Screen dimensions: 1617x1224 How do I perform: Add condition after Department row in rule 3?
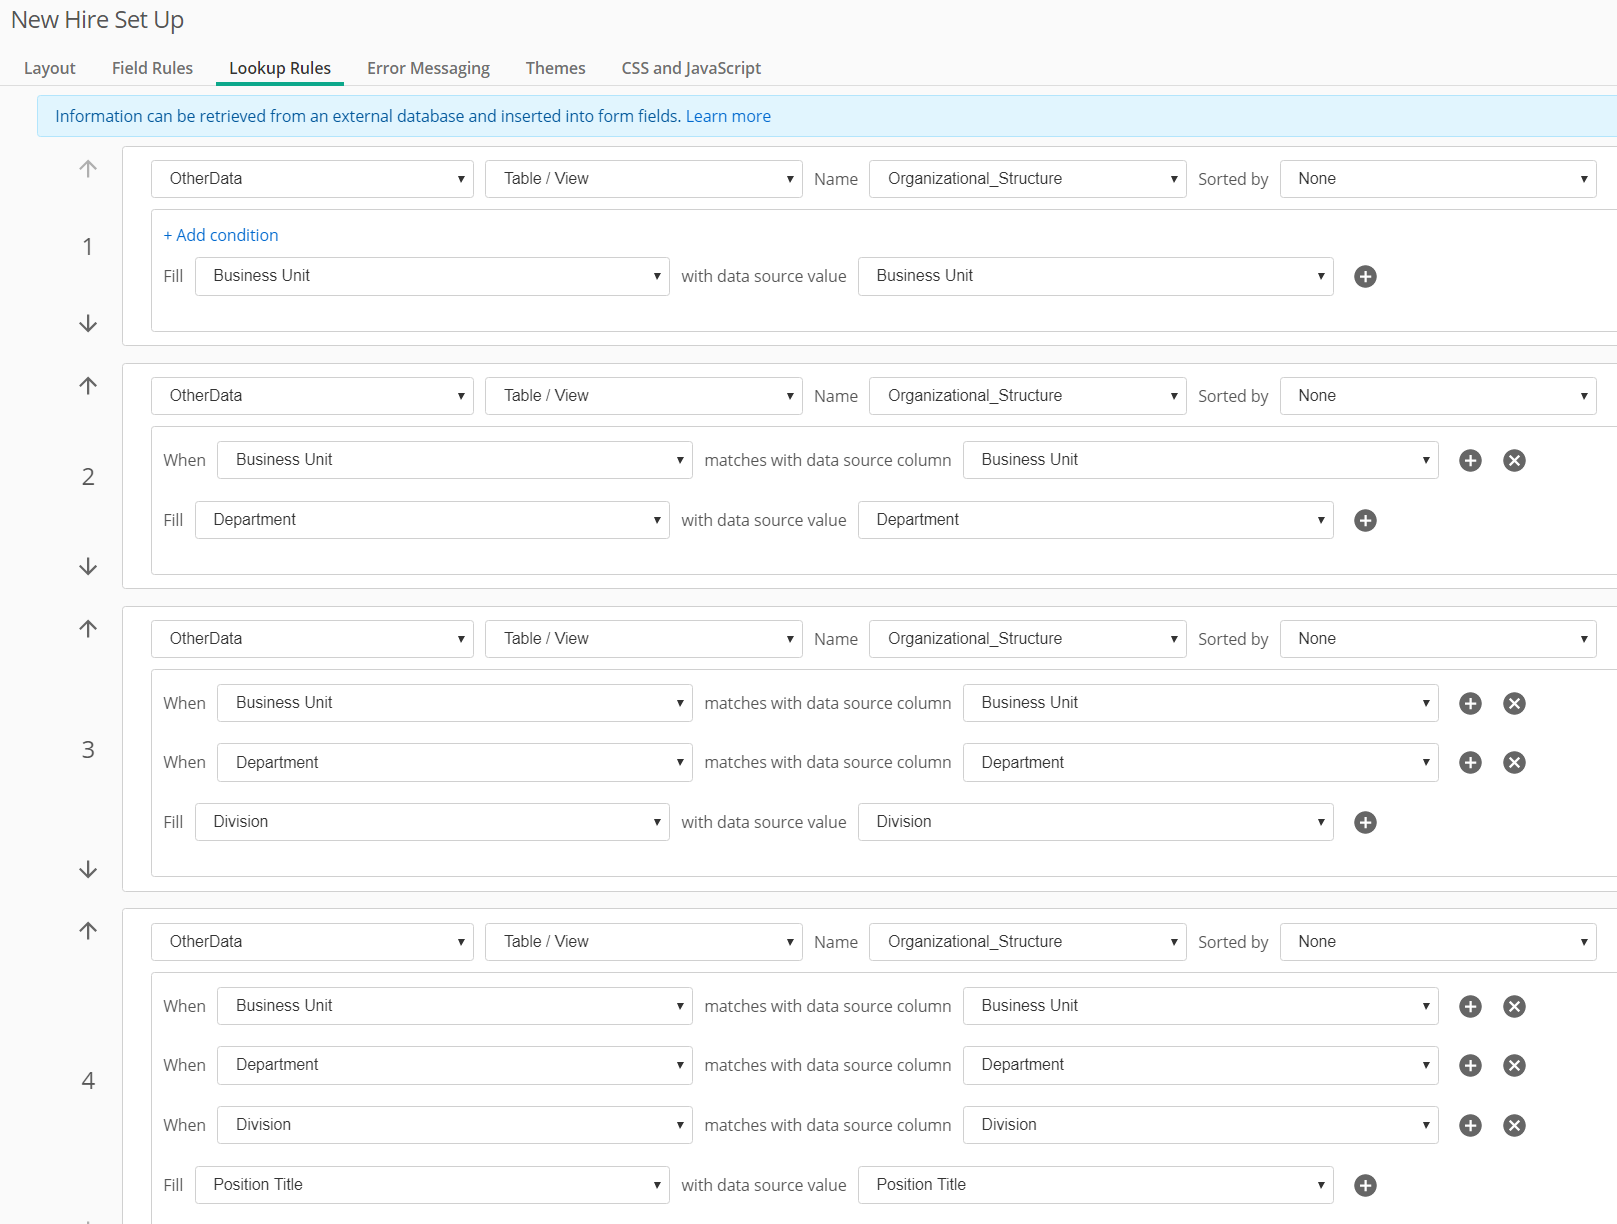pyautogui.click(x=1470, y=762)
